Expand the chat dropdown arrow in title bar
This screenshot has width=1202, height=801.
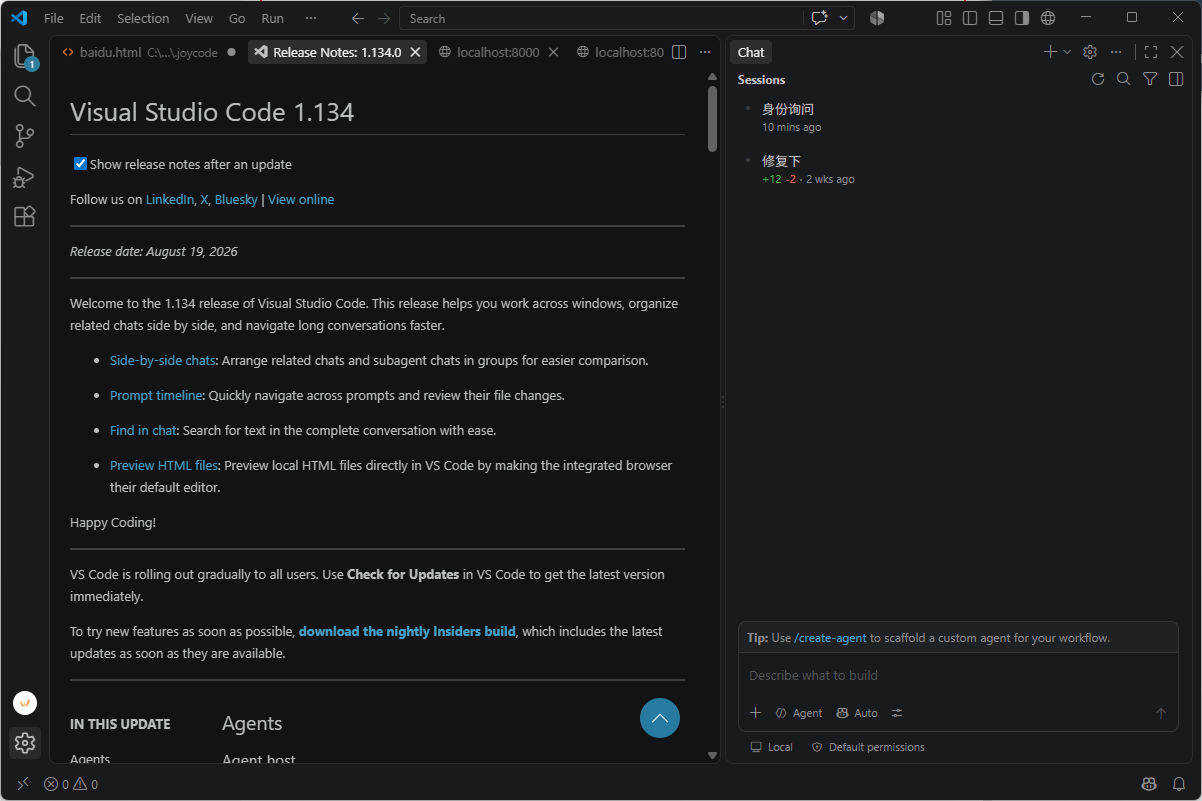coord(845,18)
